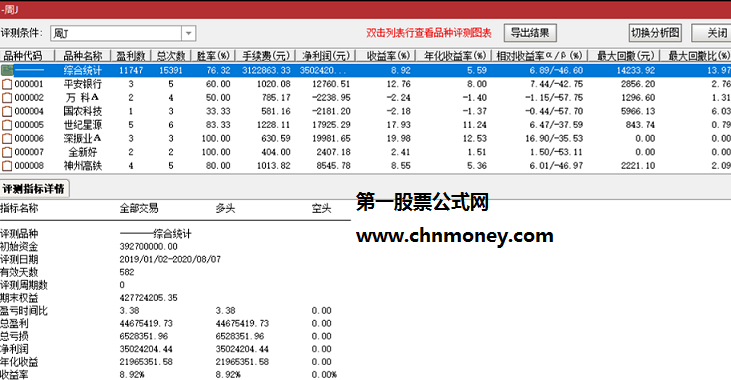
Task: Sort by 相对收益率α/β(%) column header
Action: tap(539, 56)
